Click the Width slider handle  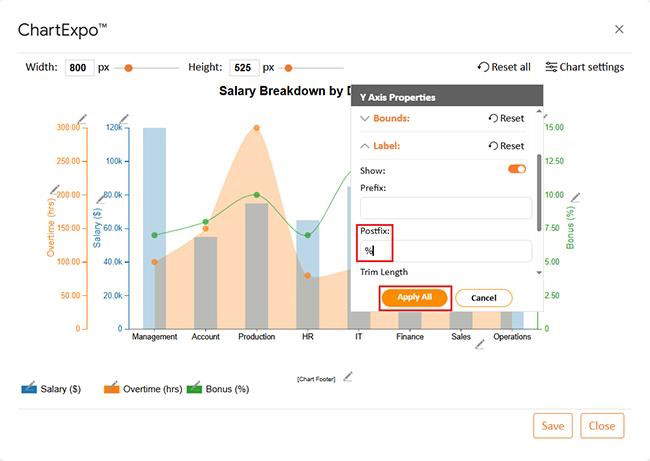point(128,68)
